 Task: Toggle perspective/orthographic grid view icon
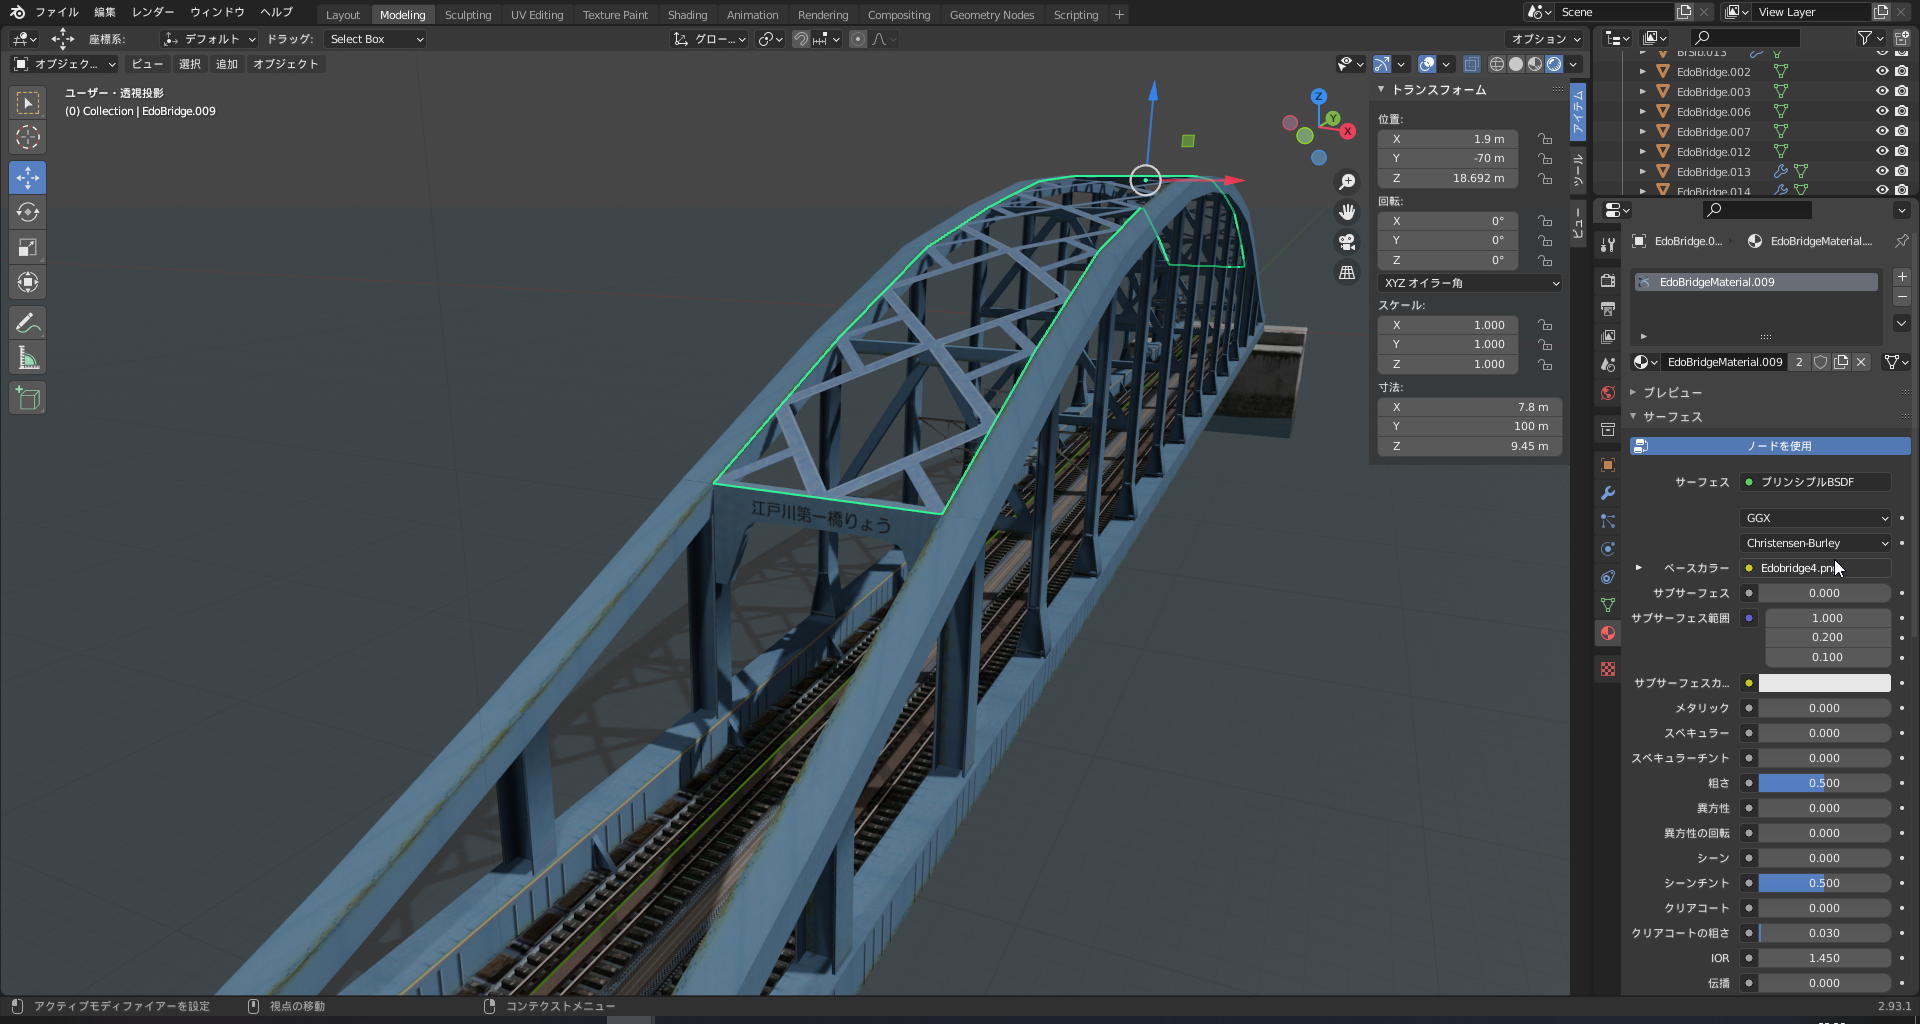(x=1347, y=273)
